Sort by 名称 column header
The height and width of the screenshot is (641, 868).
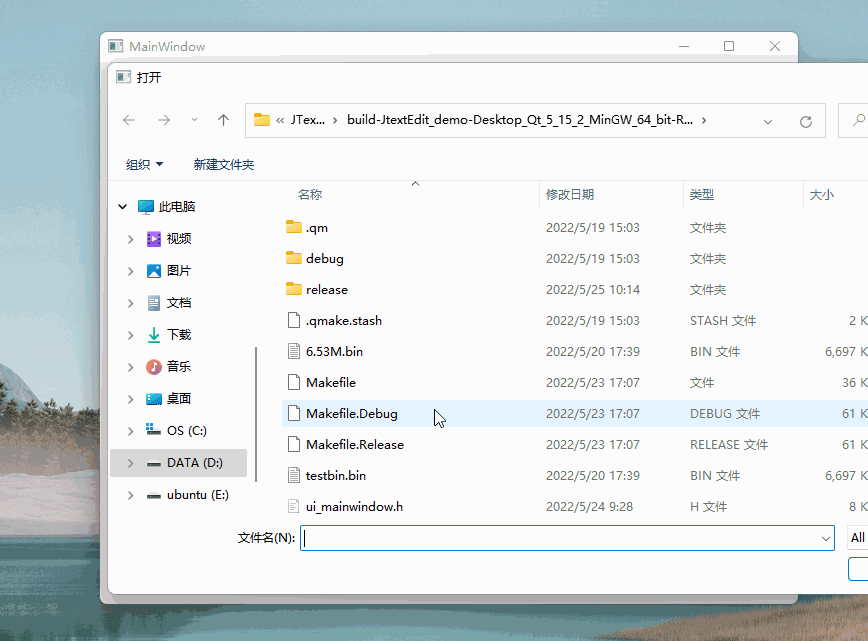310,195
